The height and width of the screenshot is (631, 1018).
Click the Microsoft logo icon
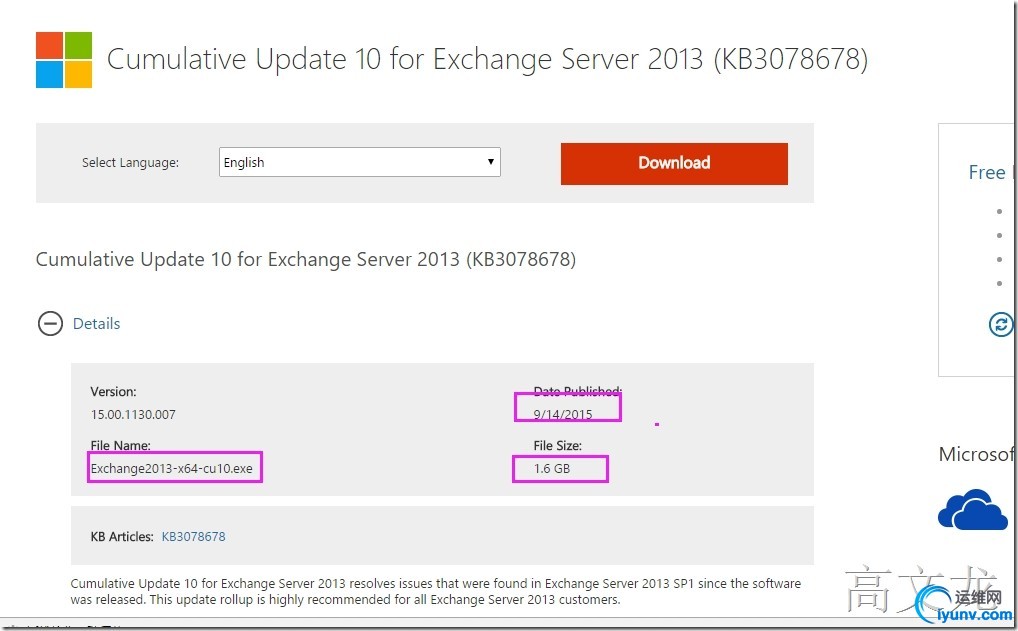pos(64,60)
